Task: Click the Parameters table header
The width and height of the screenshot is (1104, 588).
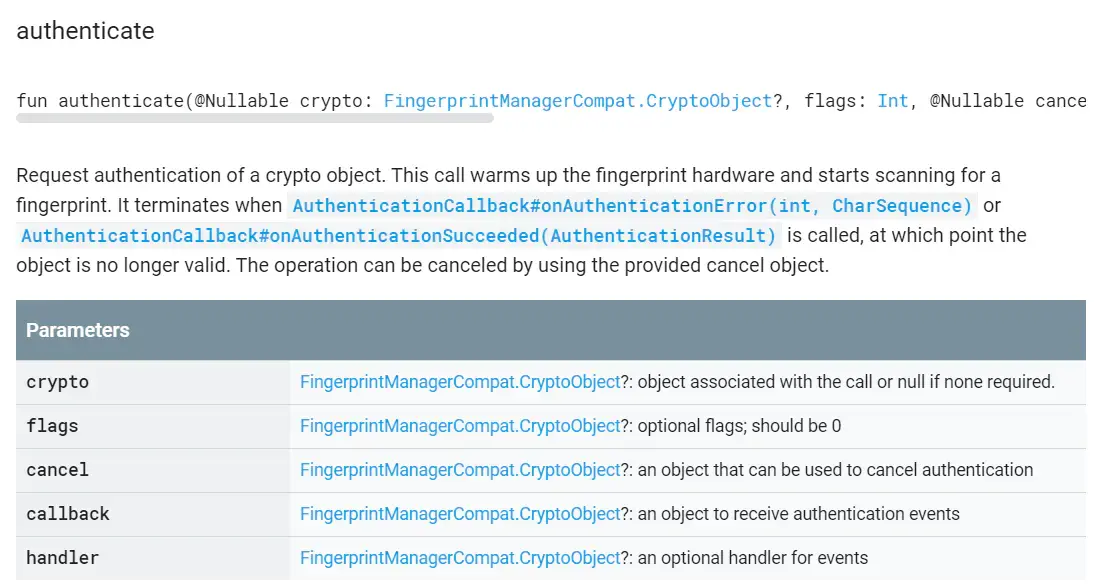Action: (x=551, y=330)
